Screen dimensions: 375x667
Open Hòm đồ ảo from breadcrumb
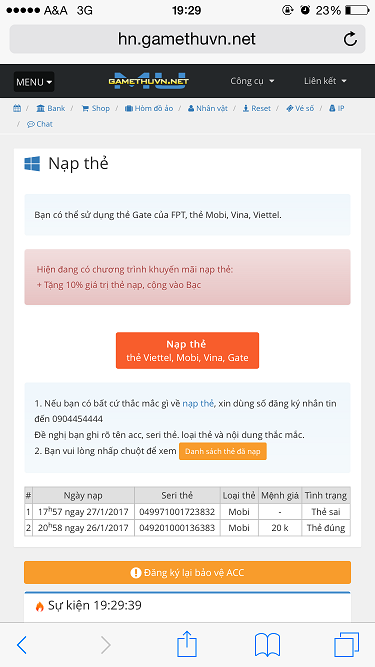[x=149, y=108]
